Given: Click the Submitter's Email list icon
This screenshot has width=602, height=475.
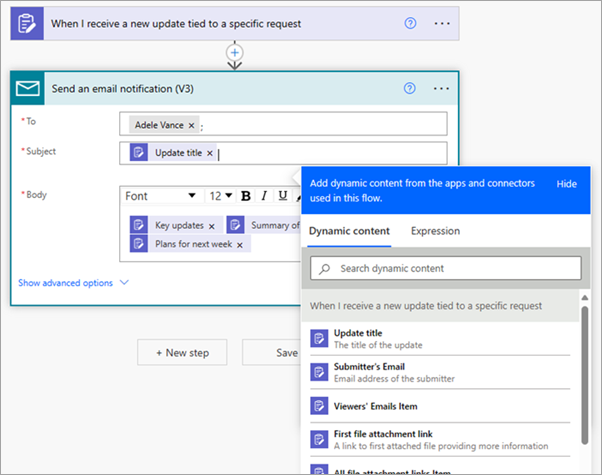Looking at the screenshot, I should coord(319,372).
